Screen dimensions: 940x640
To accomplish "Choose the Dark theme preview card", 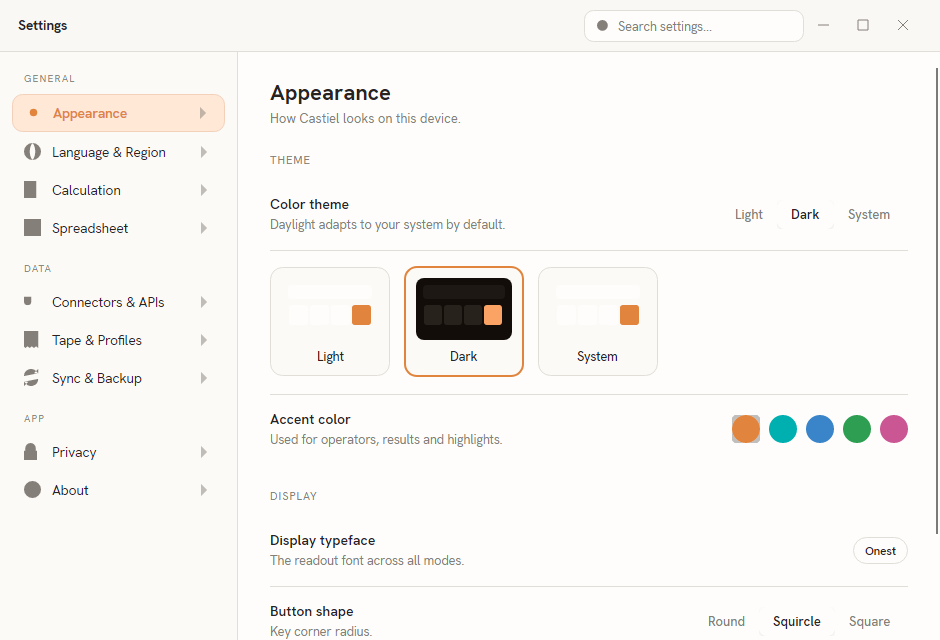I will point(463,321).
